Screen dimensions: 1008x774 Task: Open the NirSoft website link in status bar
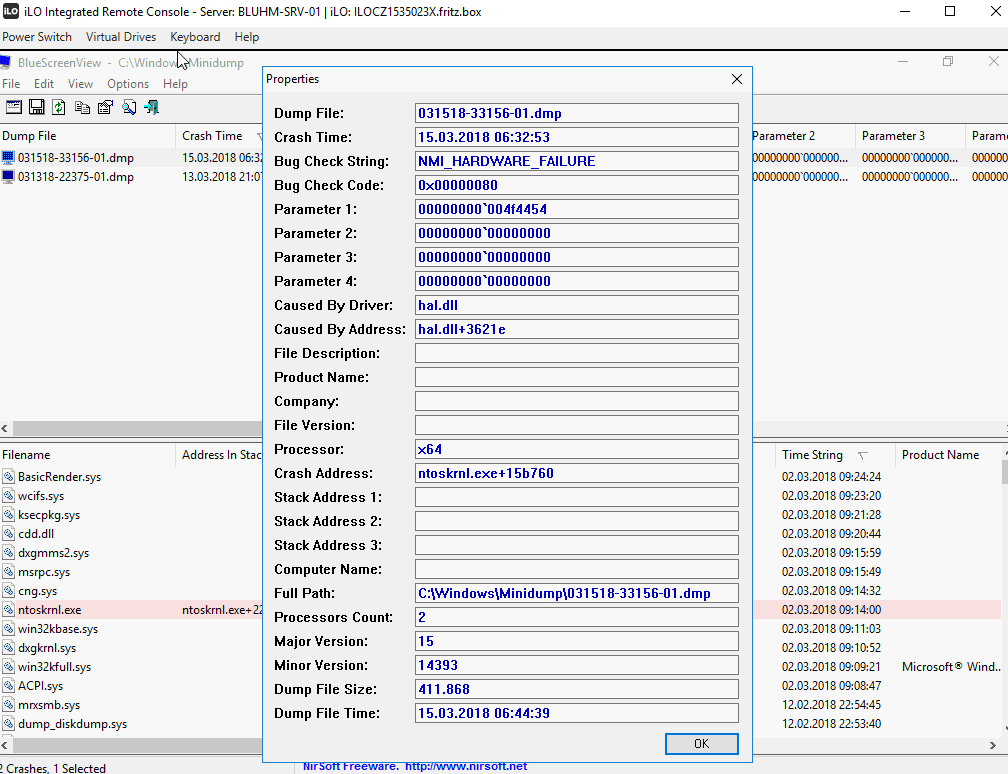(466, 766)
